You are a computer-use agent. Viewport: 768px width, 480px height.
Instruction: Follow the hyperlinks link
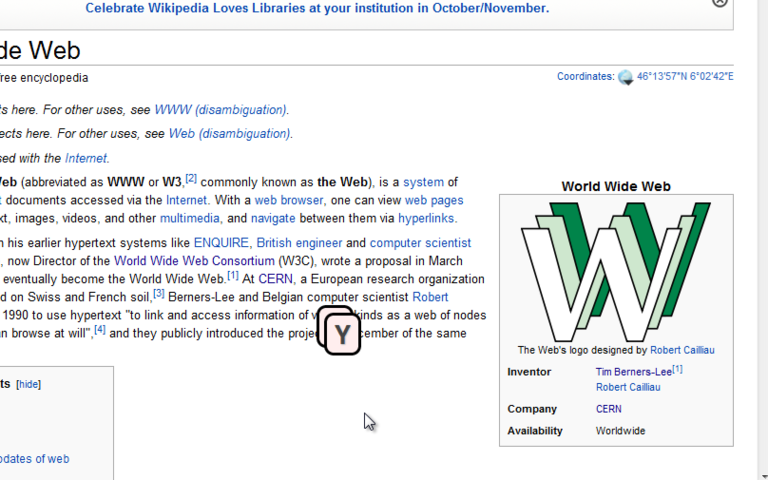pyautogui.click(x=426, y=218)
